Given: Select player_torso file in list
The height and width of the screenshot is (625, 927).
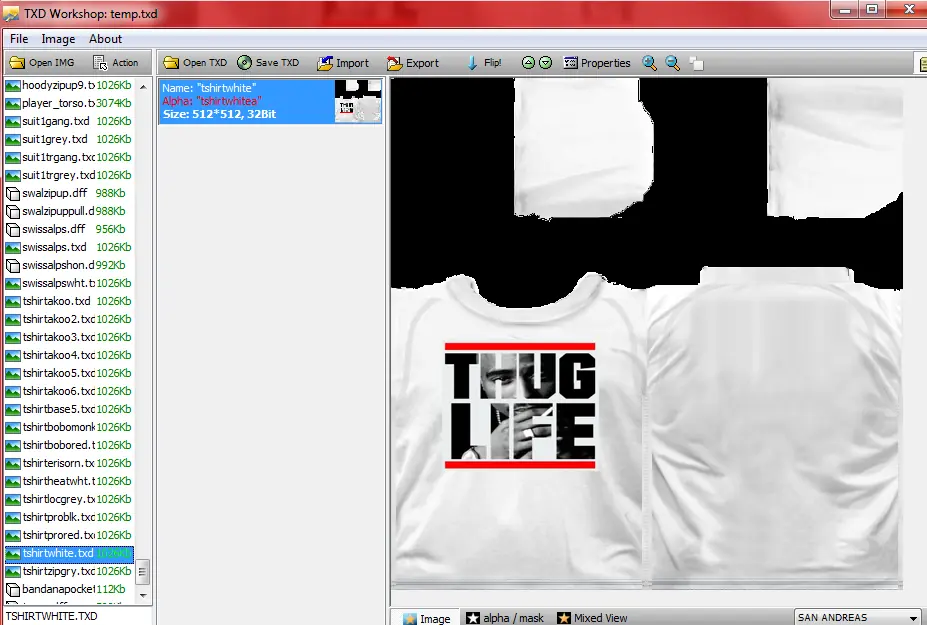Looking at the screenshot, I should [69, 103].
